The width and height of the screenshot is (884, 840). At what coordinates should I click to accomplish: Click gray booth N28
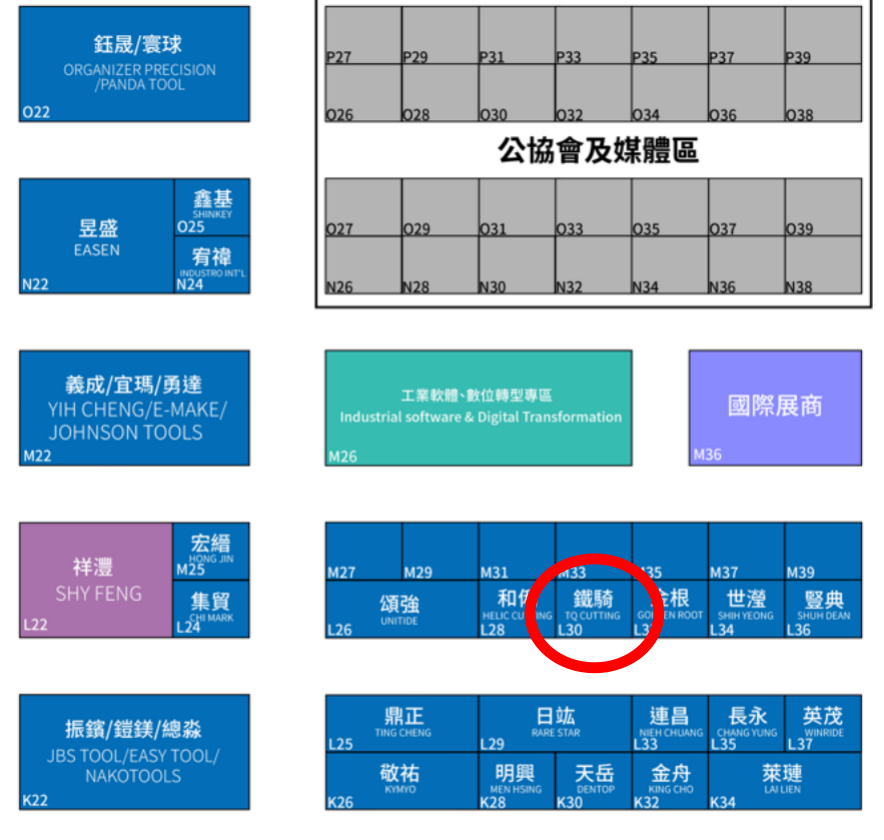(x=440, y=265)
